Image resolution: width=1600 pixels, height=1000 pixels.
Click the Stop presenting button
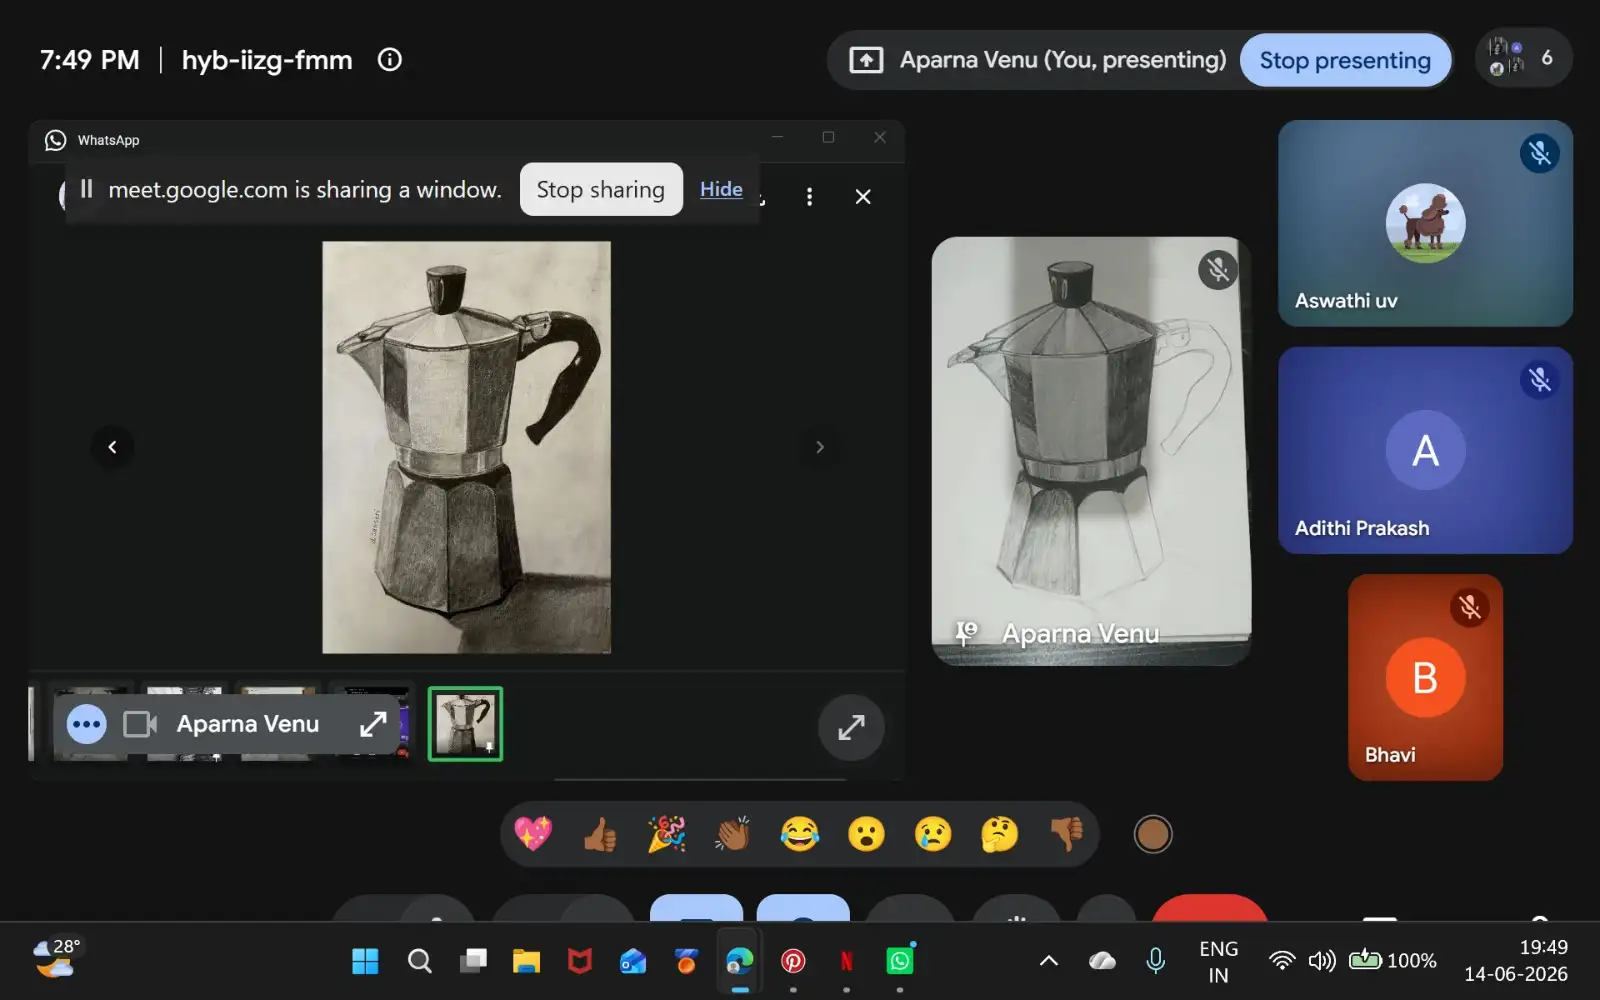click(1345, 60)
